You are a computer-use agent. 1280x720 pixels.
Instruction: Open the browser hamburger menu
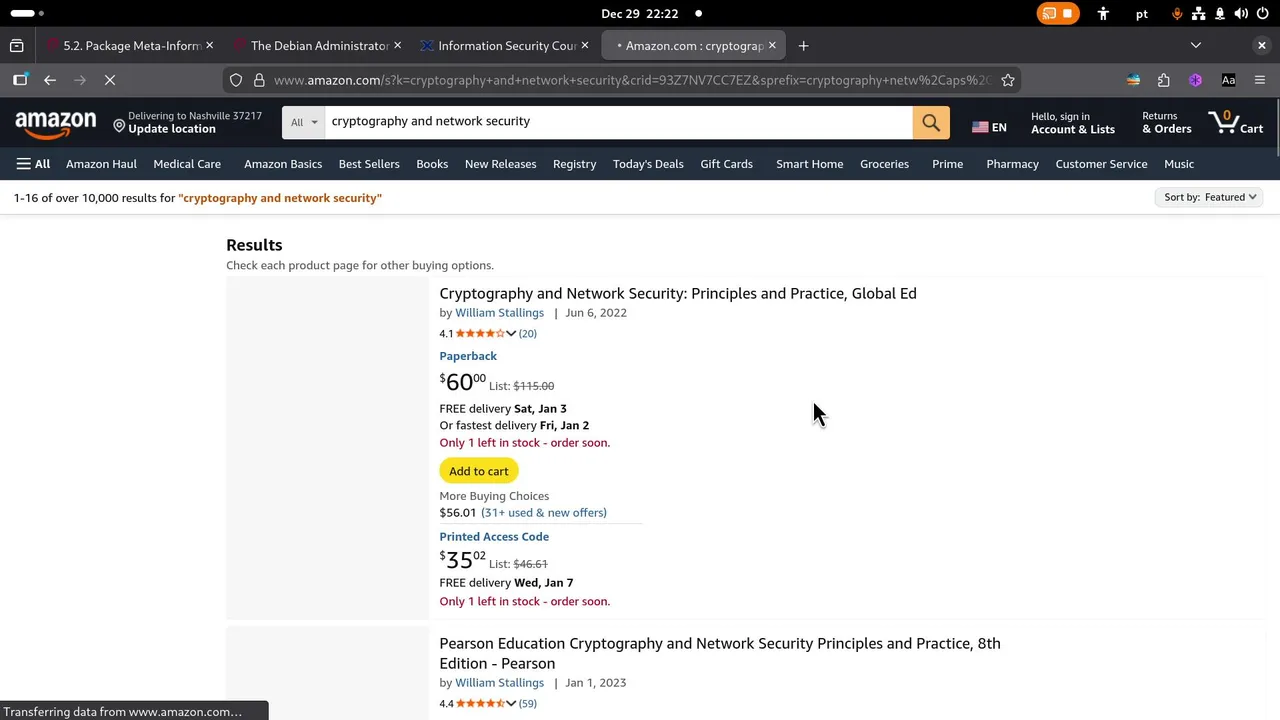click(1260, 80)
